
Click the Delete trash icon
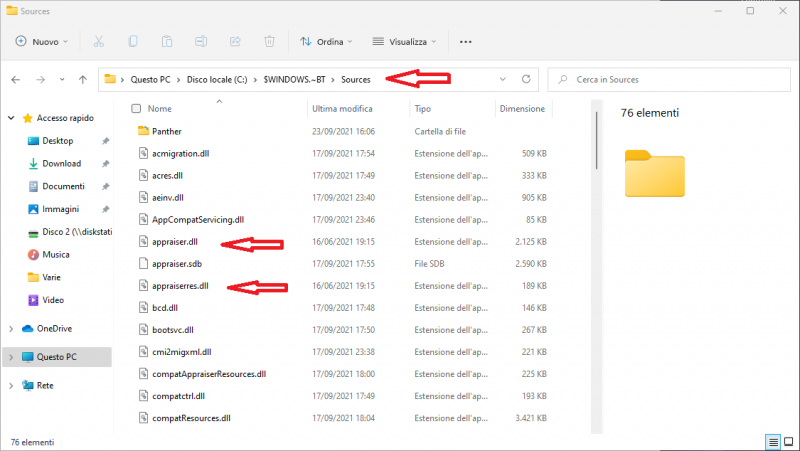(x=269, y=41)
